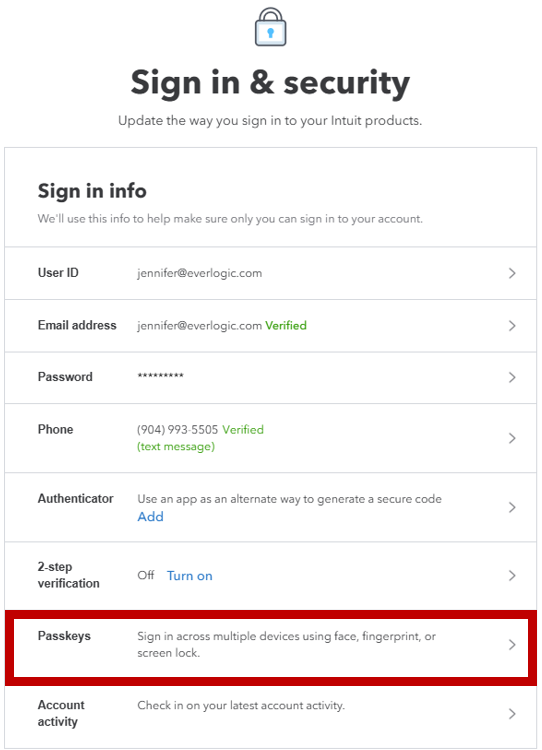Open the User ID row chevron
The height and width of the screenshot is (750, 542).
coord(512,273)
